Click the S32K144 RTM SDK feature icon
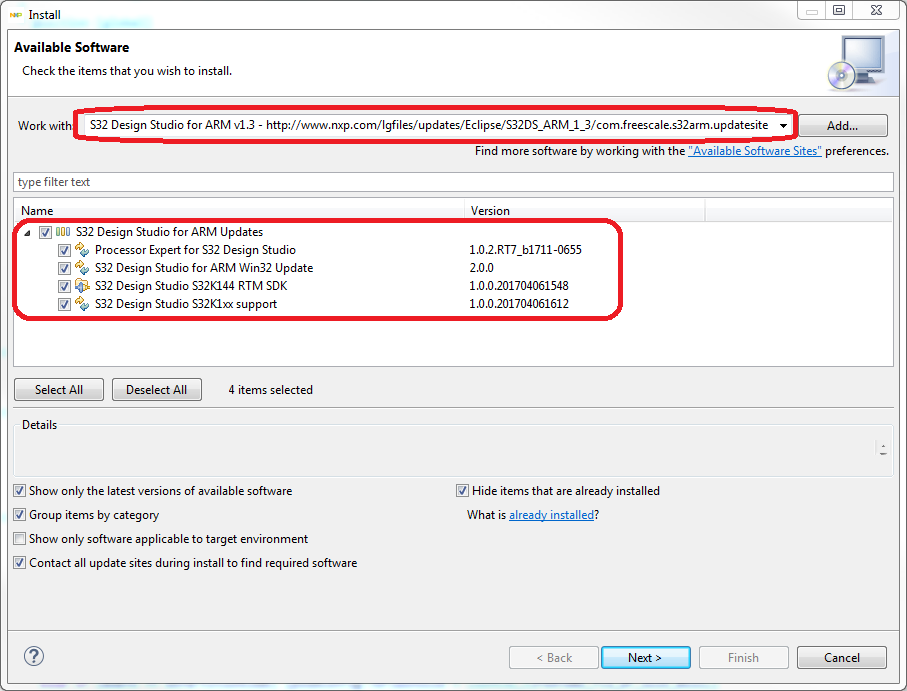This screenshot has height=691, width=907. [x=82, y=286]
